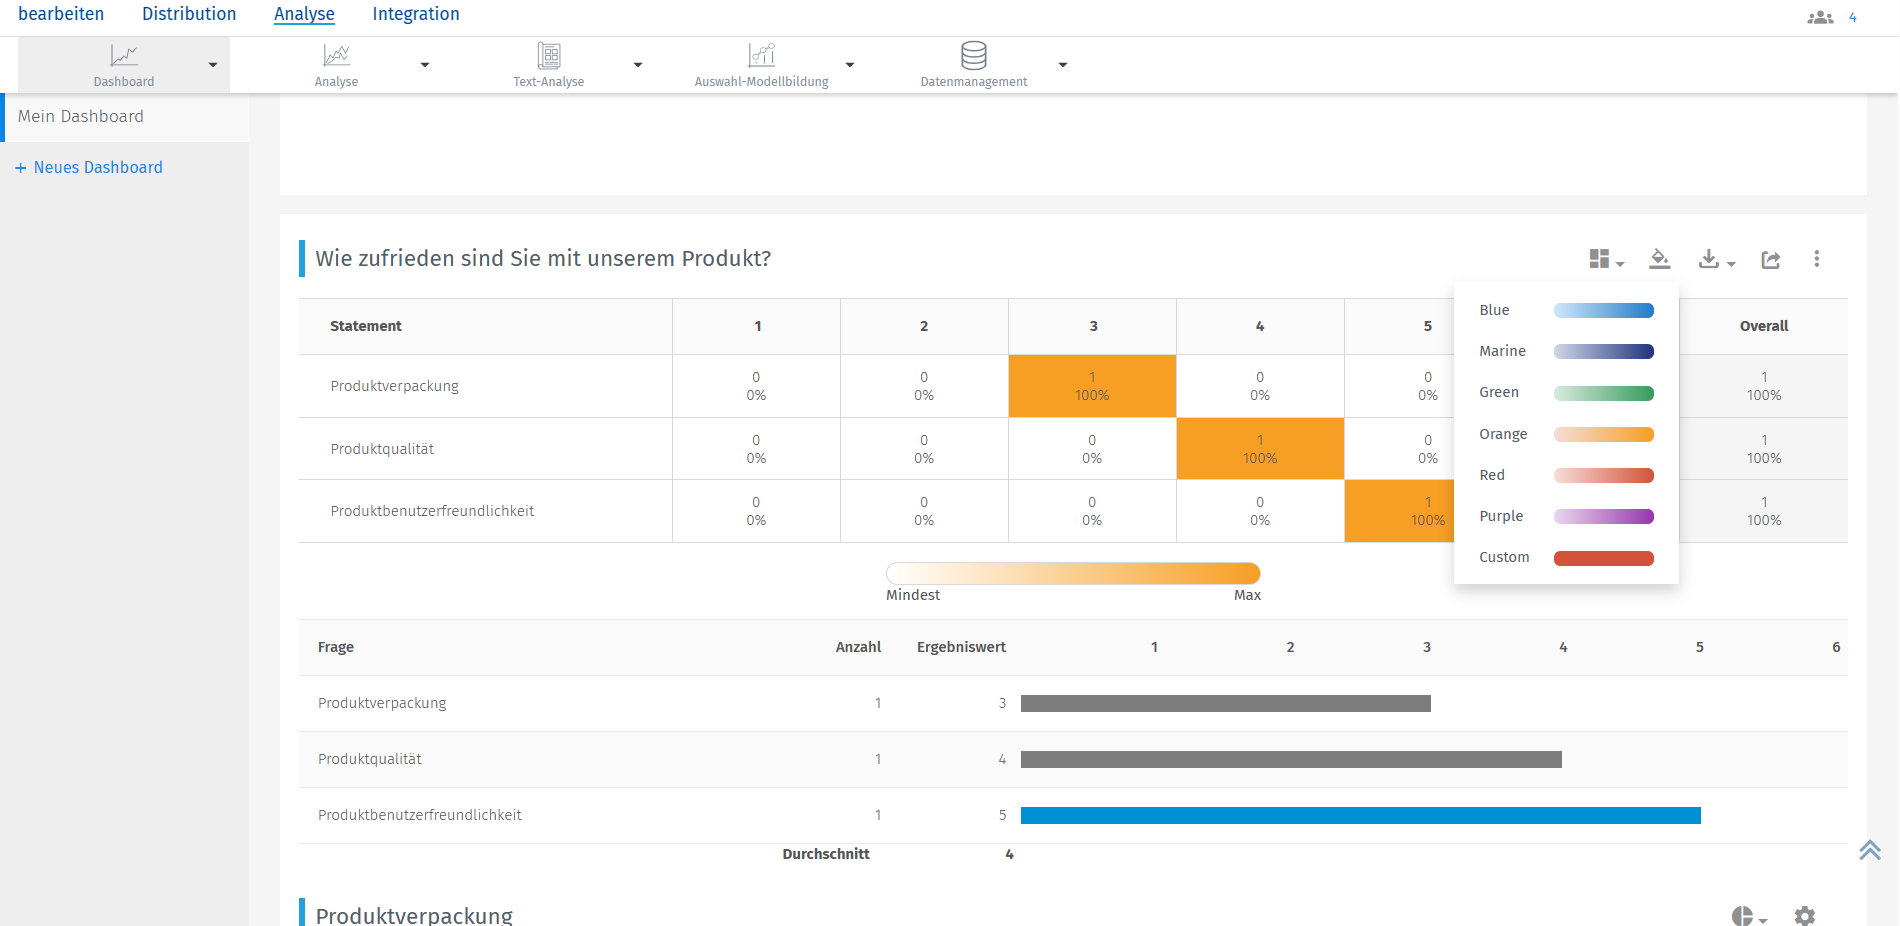The image size is (1900, 926).
Task: Choose the Purple color gradient
Action: click(1603, 516)
